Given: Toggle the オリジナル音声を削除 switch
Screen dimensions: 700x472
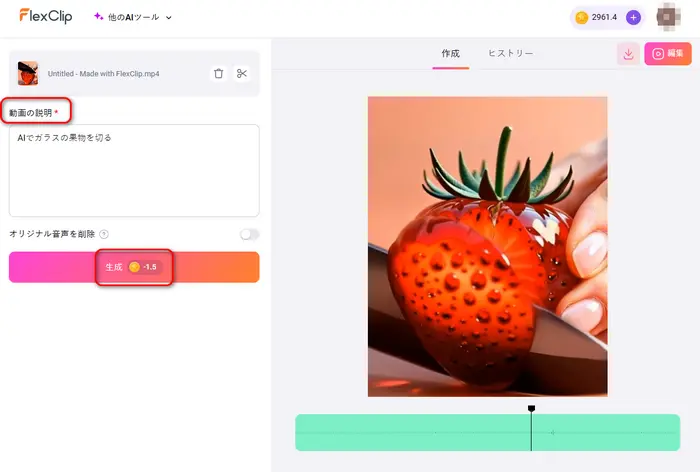Looking at the screenshot, I should pyautogui.click(x=249, y=234).
